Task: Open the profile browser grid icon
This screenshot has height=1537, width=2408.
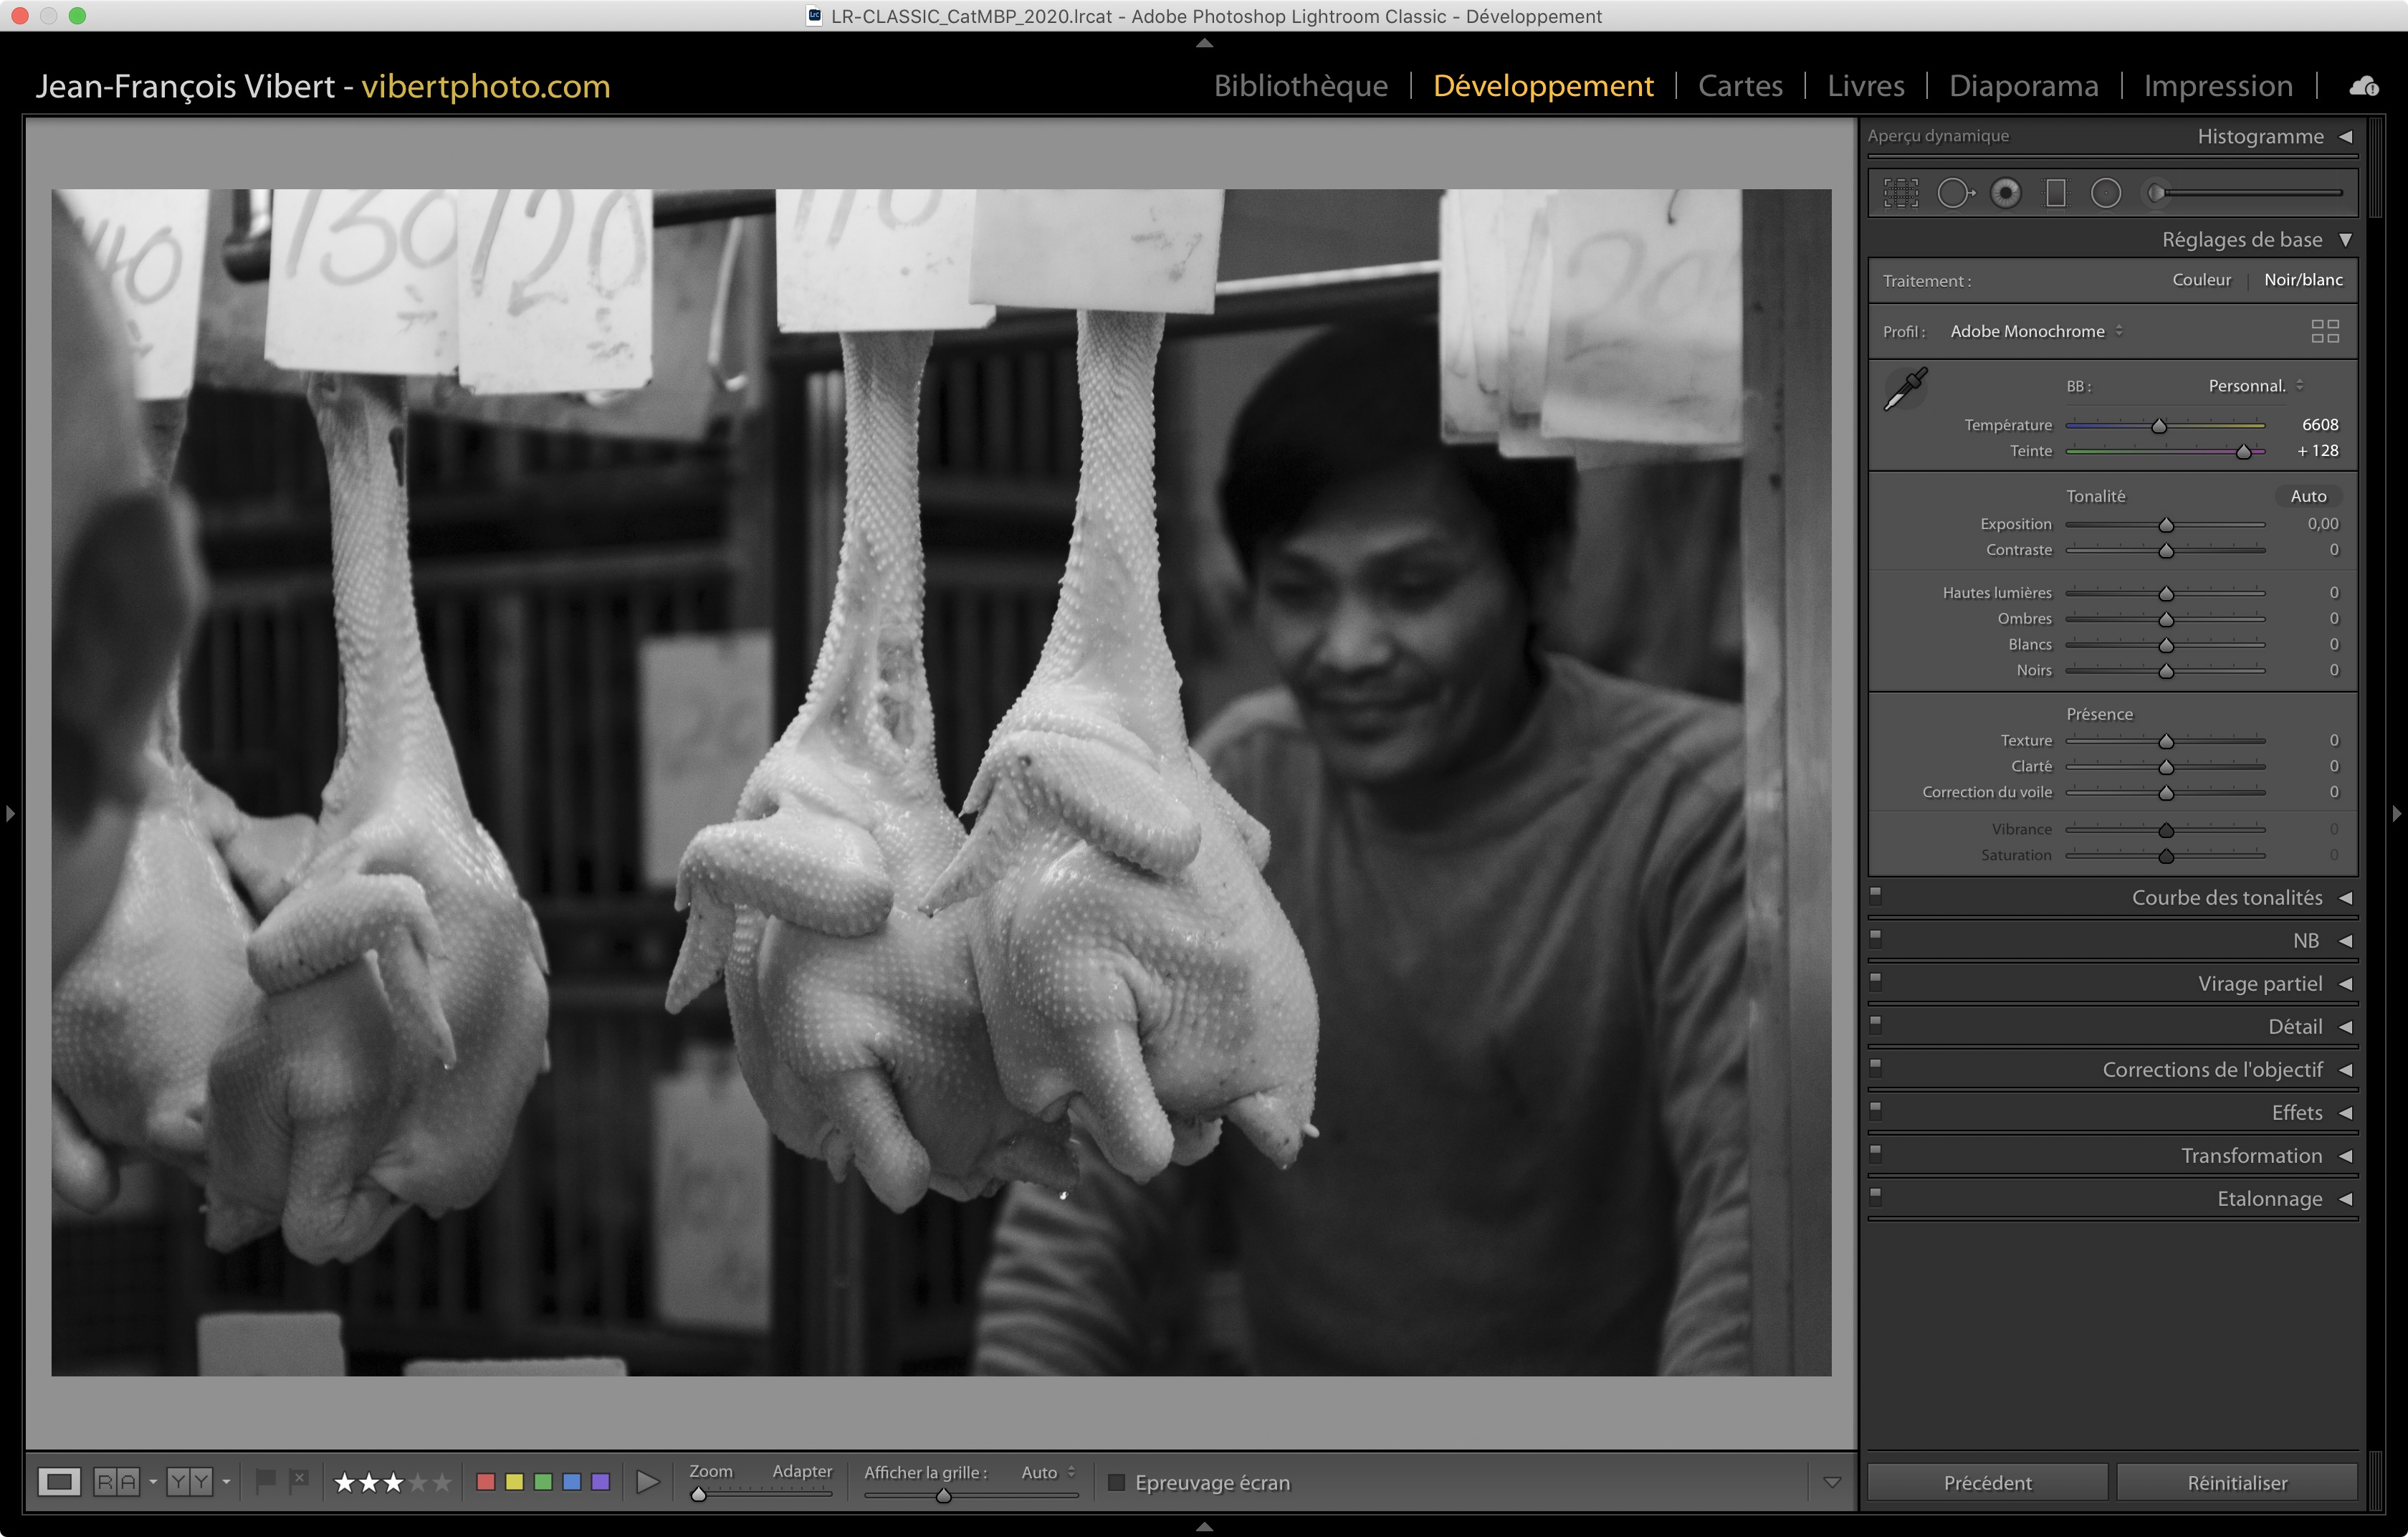Action: (2325, 331)
